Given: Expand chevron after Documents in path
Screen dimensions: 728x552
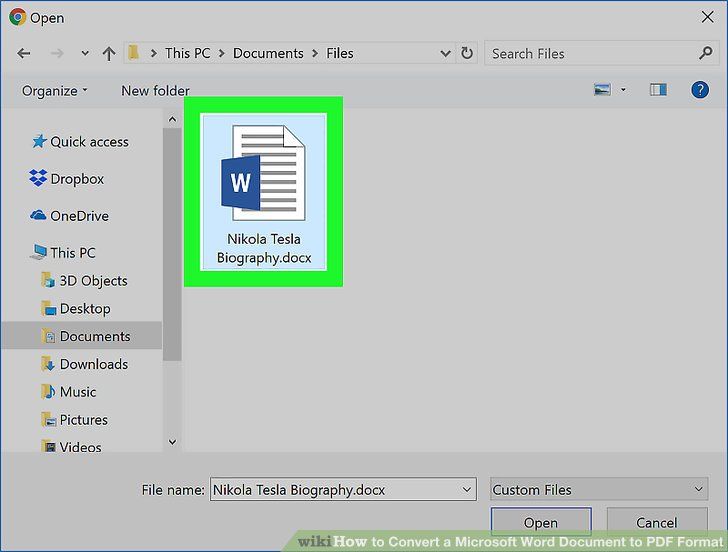Looking at the screenshot, I should pos(315,54).
